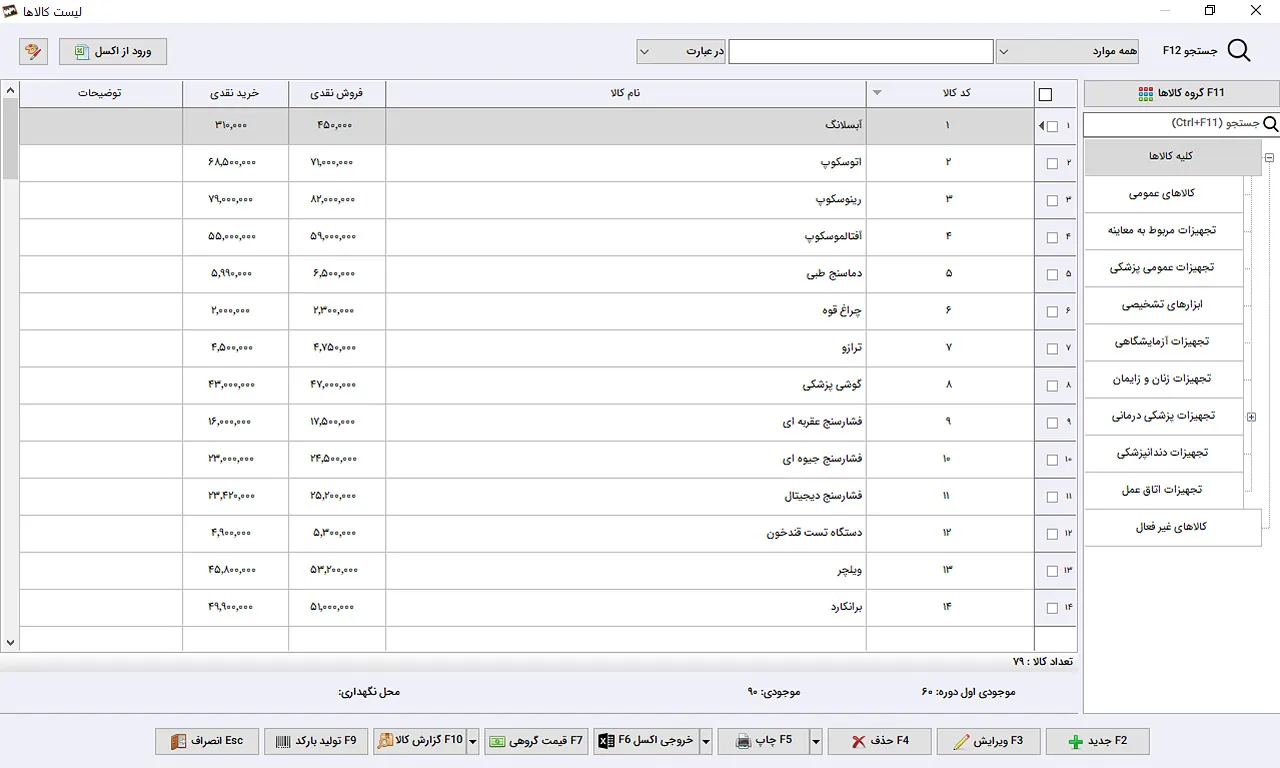Image resolution: width=1280 pixels, height=768 pixels.
Task: Check the box for رینوسکوپ row
Action: pyautogui.click(x=1052, y=201)
